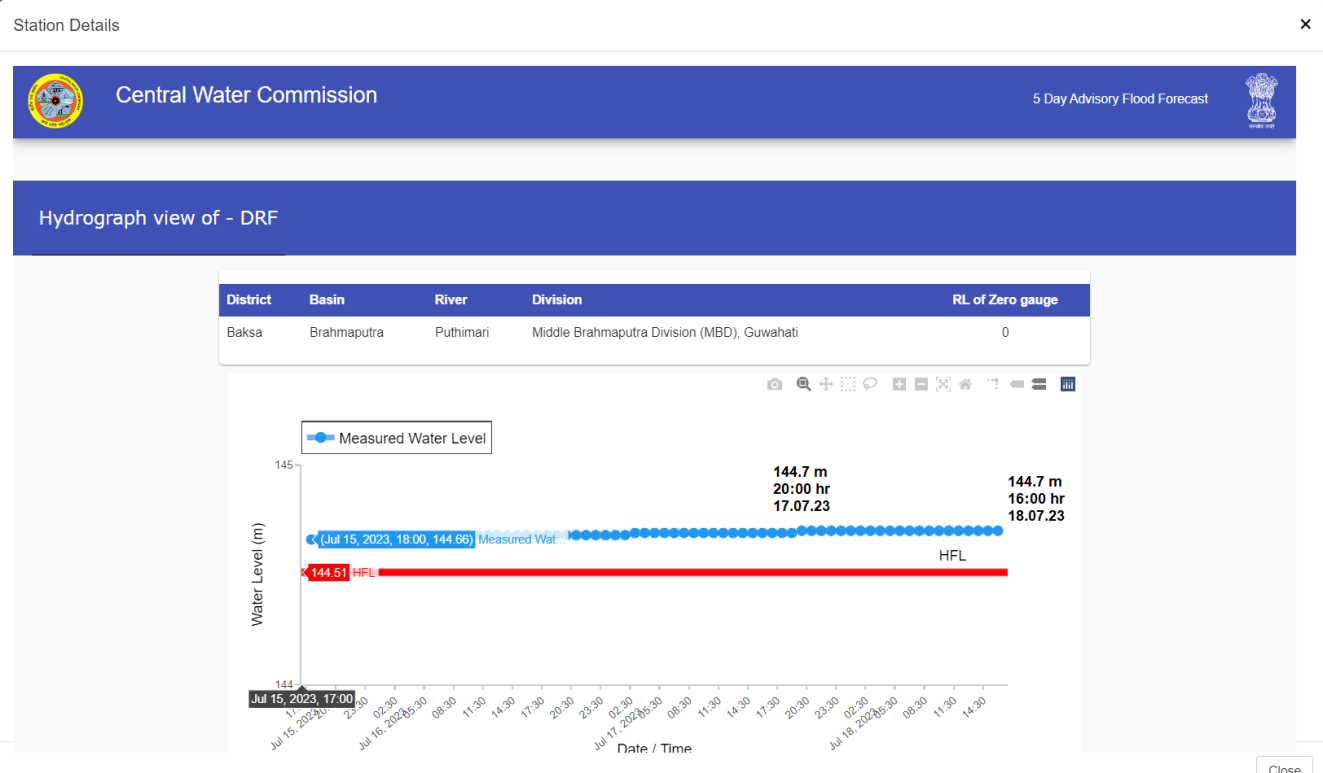
Task: Activate the Pan tool
Action: [826, 384]
